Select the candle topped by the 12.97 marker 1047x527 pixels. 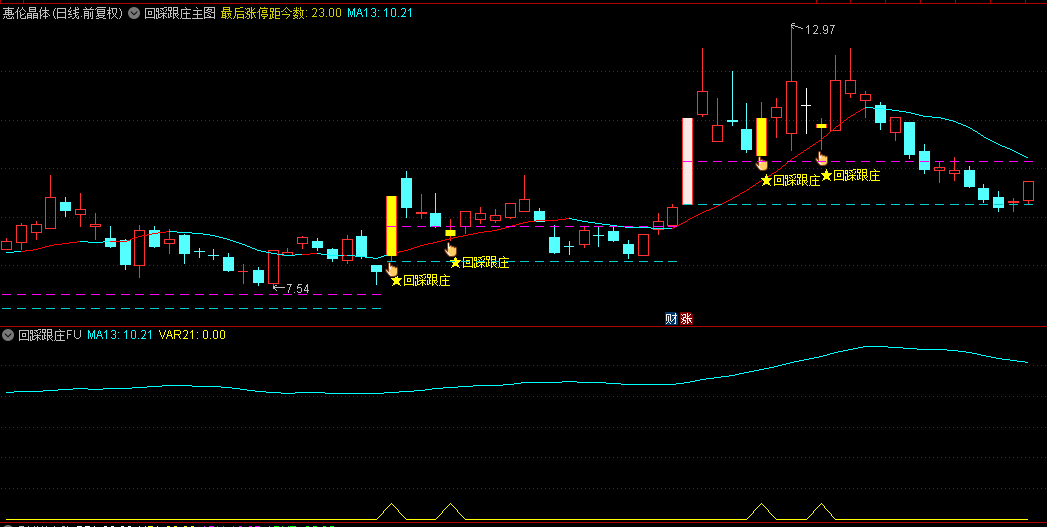[791, 107]
